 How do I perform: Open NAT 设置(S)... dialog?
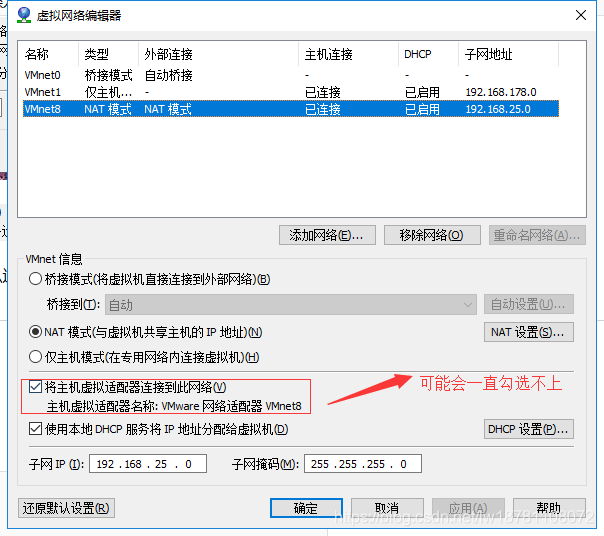[x=528, y=332]
